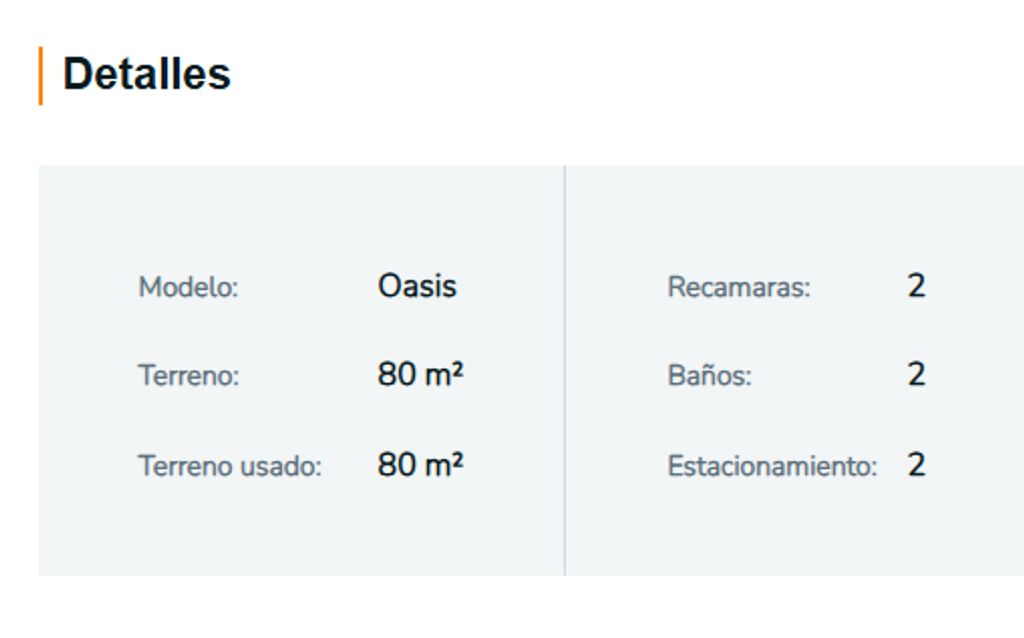Viewport: 1024px width, 638px height.
Task: Click the Terreno usado 80 m² value
Action: point(420,465)
